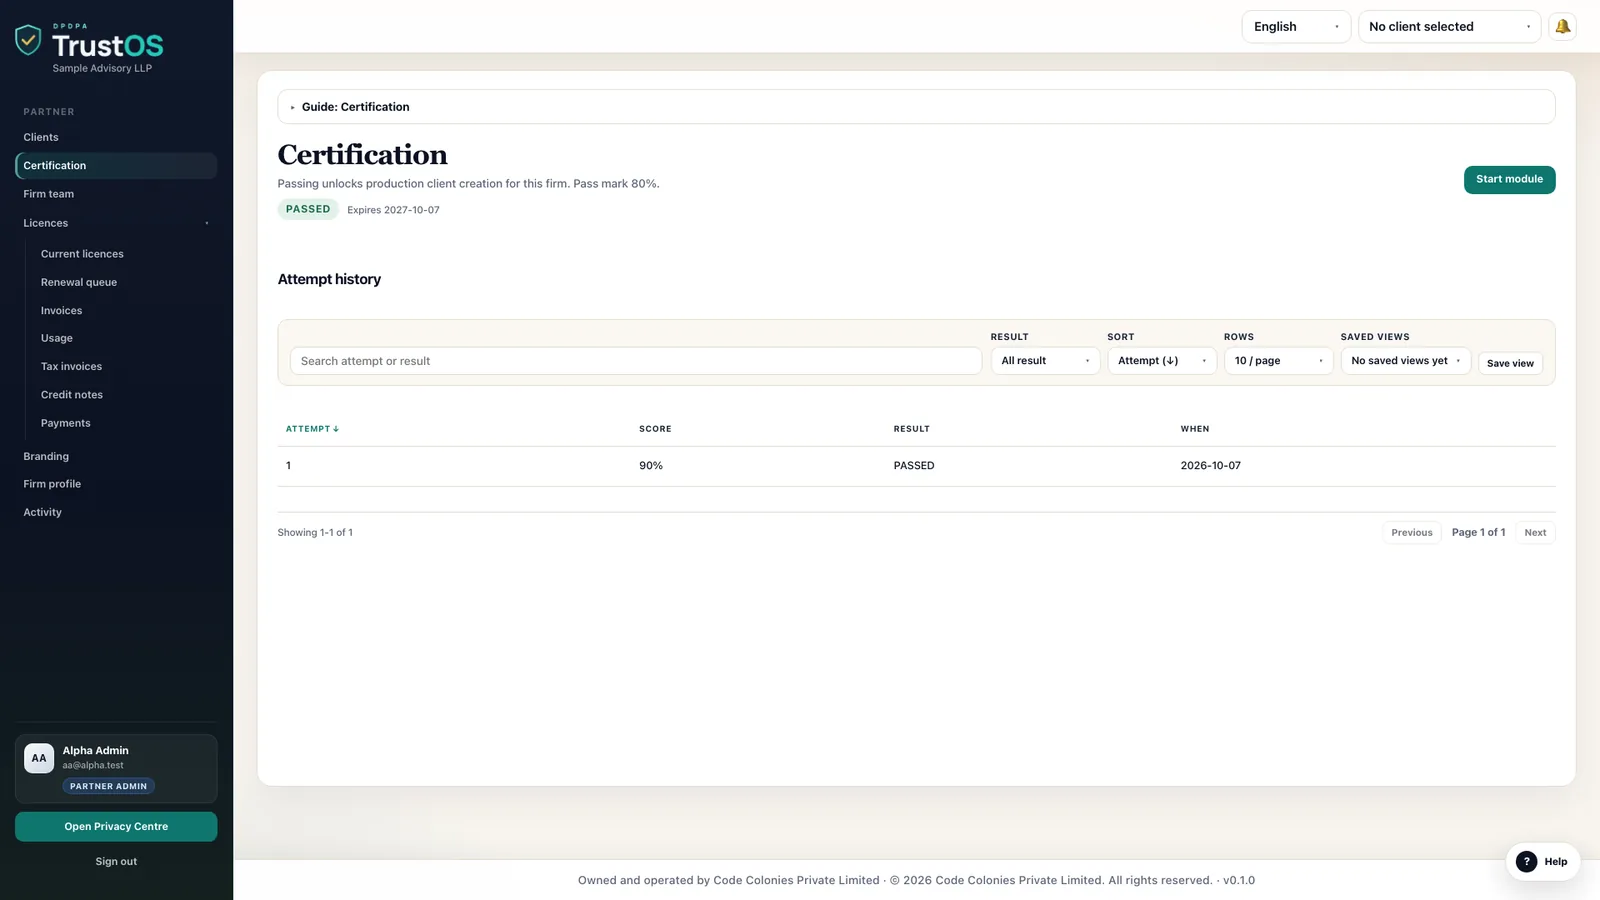
Task: Click the Next page button
Action: [x=1535, y=533]
